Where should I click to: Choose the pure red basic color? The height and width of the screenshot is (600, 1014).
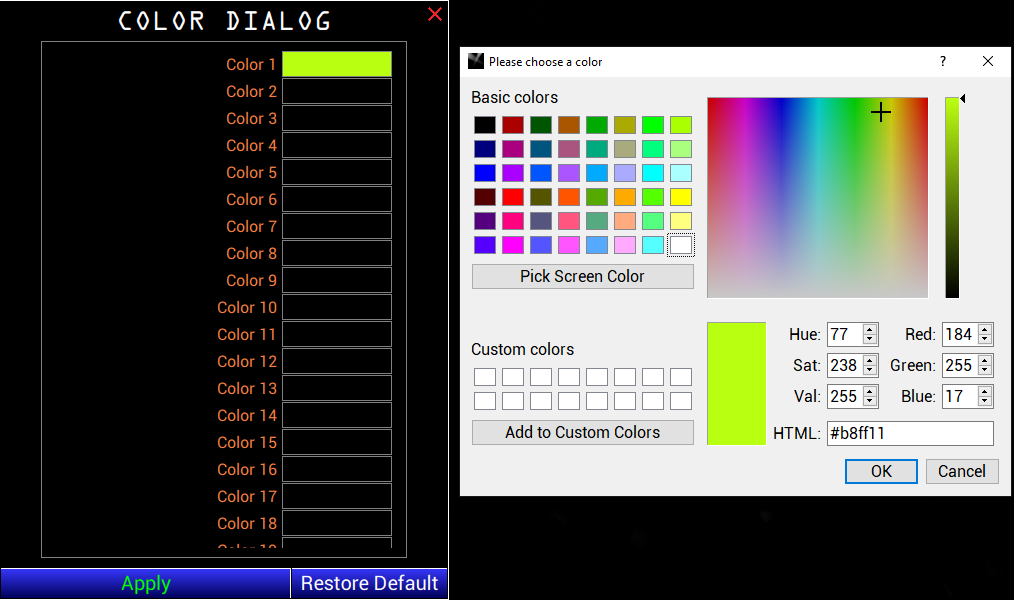[513, 197]
